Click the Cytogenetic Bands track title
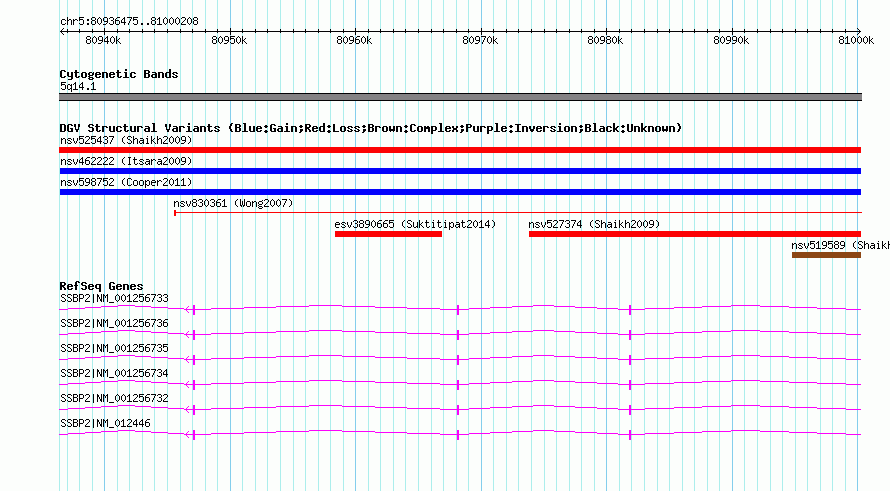This screenshot has width=890, height=491. click(119, 74)
